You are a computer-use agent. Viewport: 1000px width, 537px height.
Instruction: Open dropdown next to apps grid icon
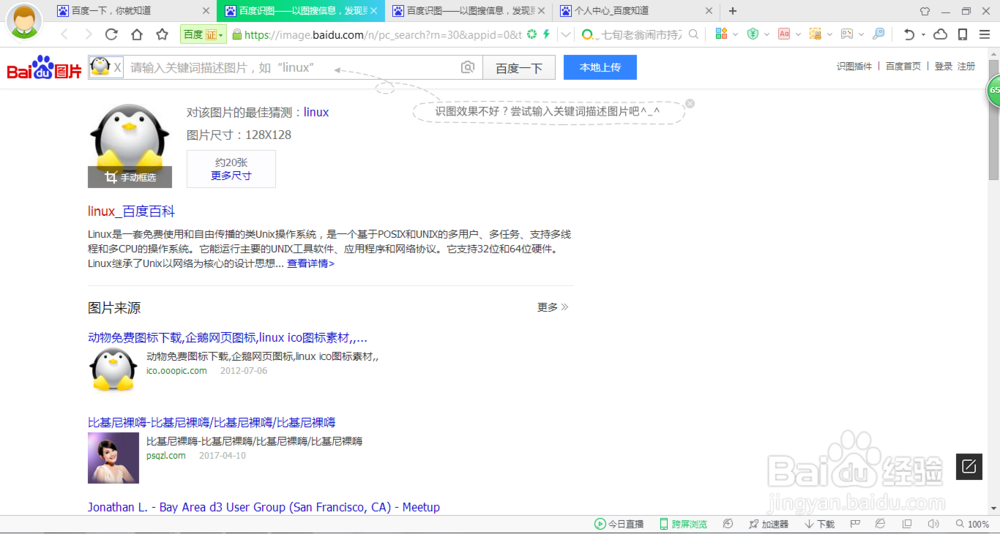click(735, 34)
